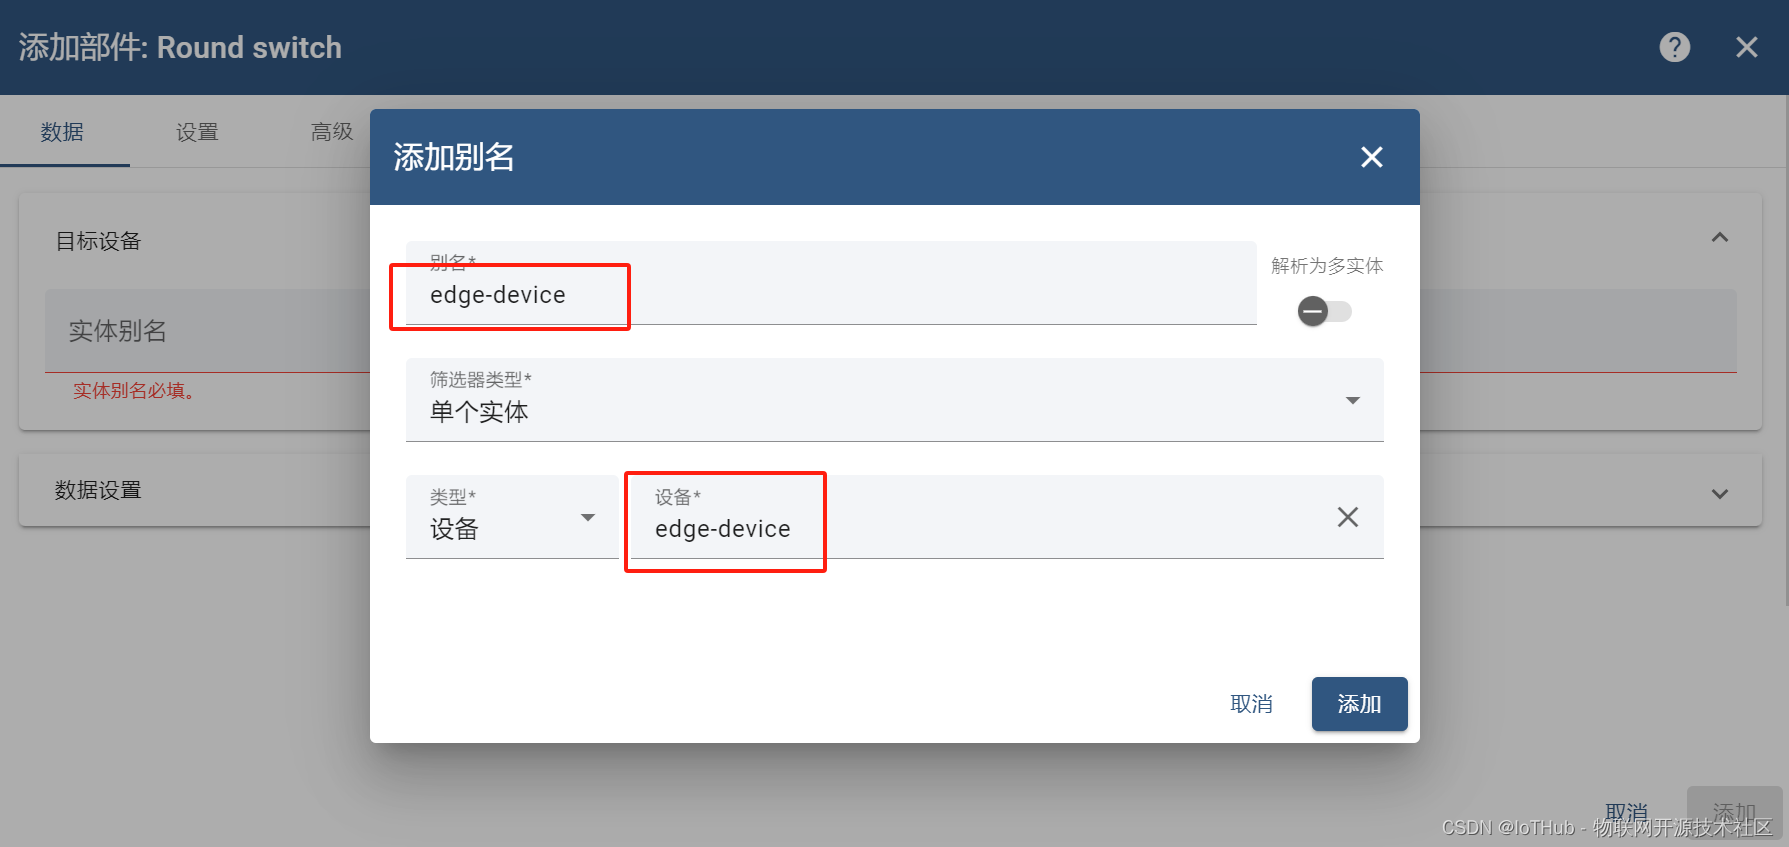Screen dimensions: 1789x847
Task: Switch to the 设置 tab
Action: 197,132
